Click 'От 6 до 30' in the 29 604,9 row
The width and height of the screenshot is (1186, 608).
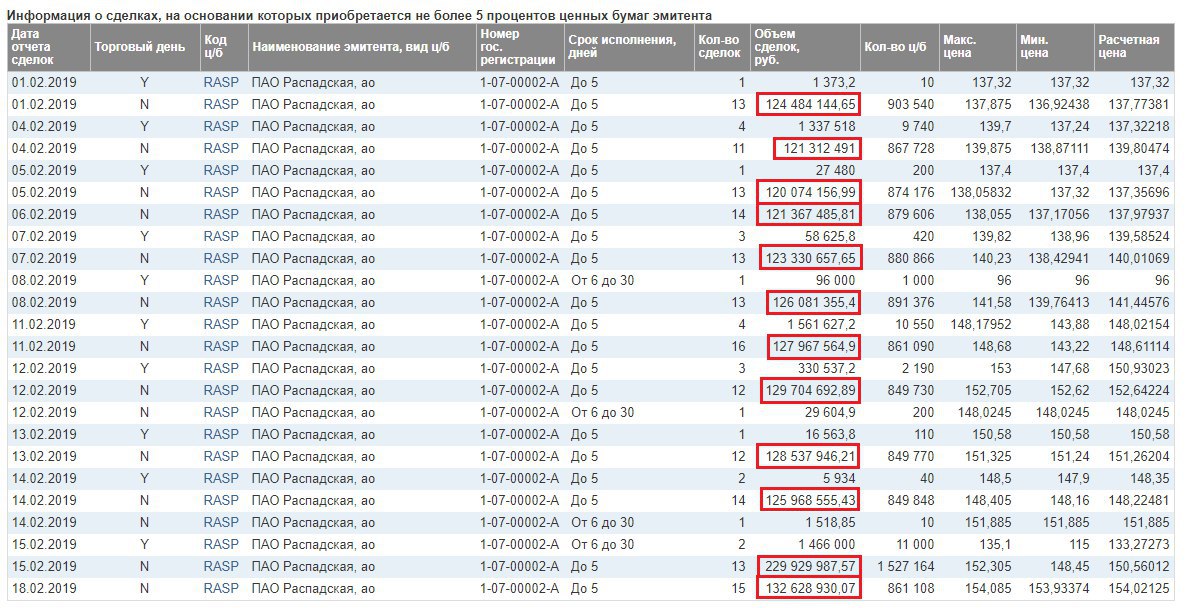[603, 412]
